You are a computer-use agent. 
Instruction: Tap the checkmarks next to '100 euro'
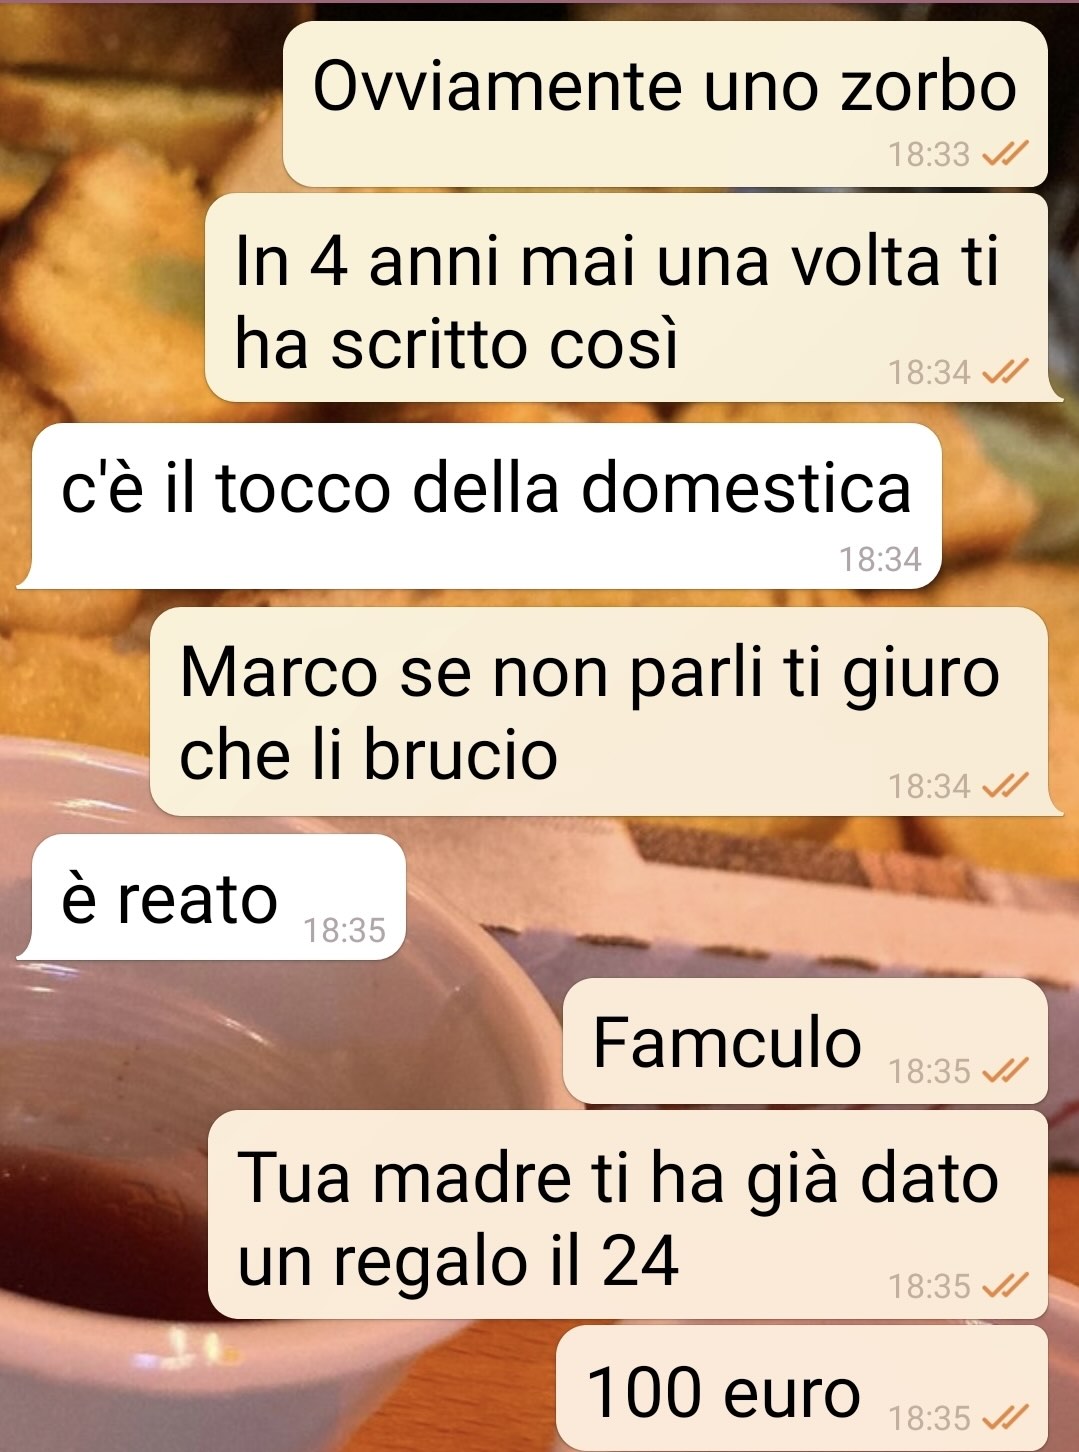pos(1004,1417)
